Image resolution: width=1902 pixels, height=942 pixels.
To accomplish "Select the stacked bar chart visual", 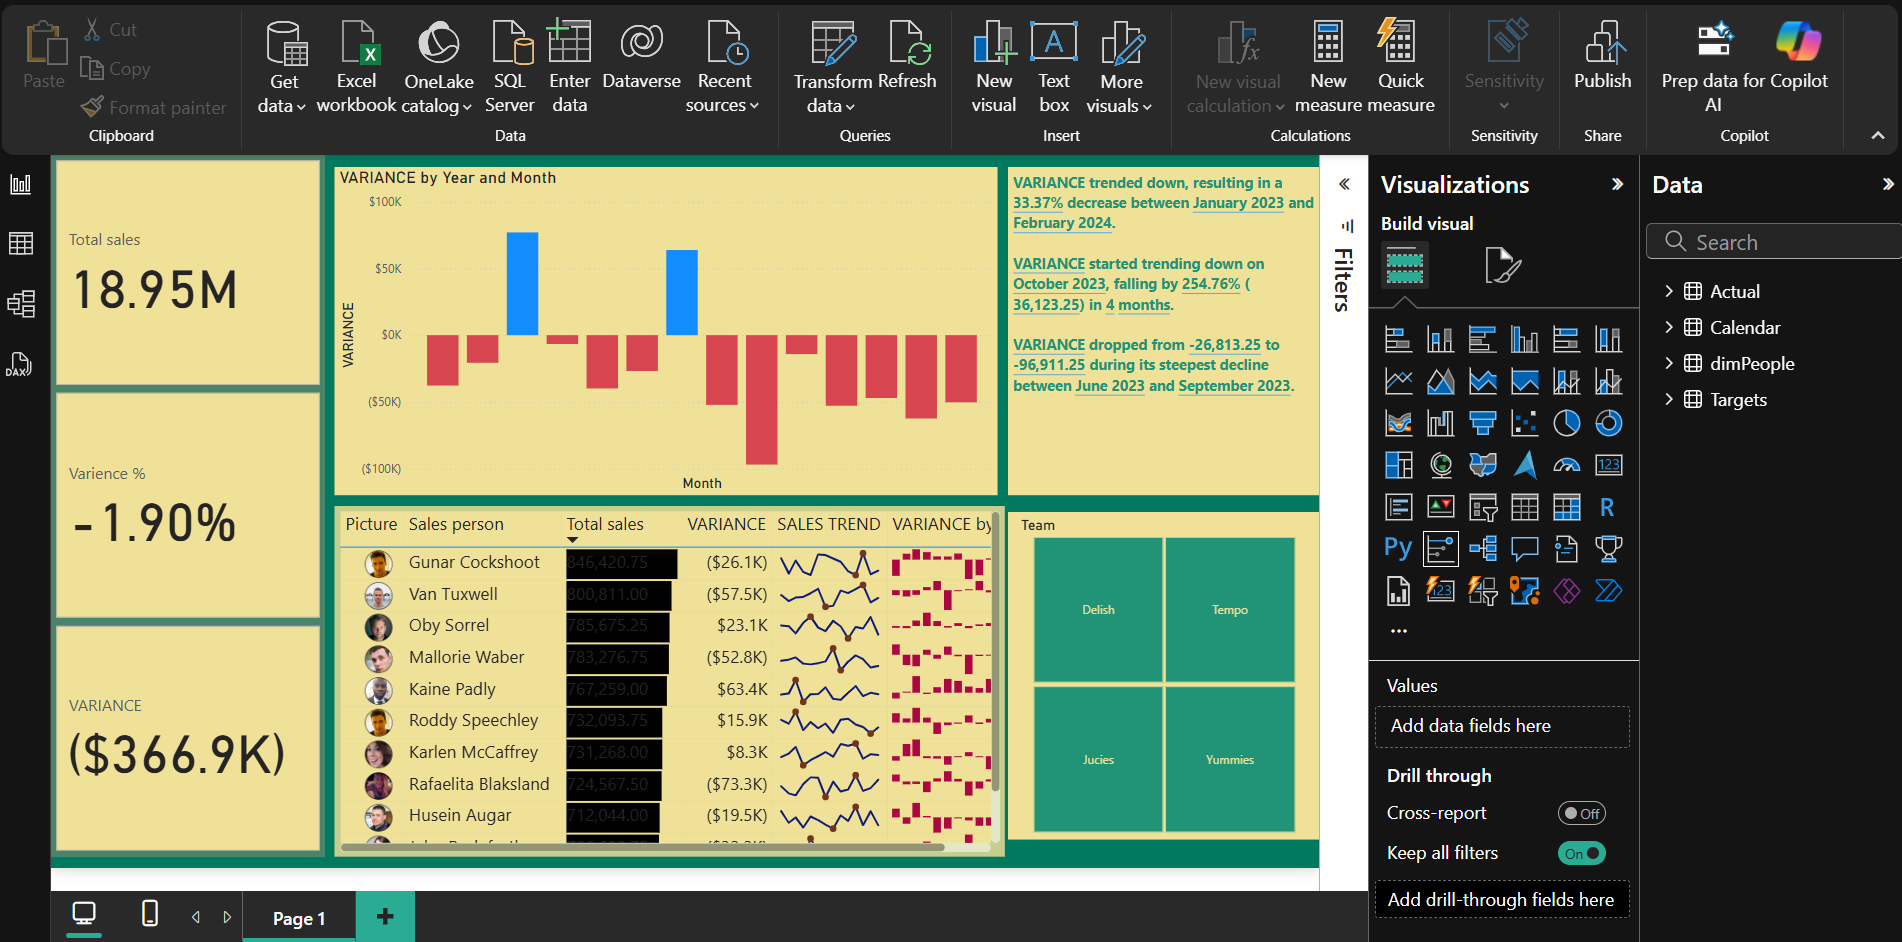I will click(1398, 340).
